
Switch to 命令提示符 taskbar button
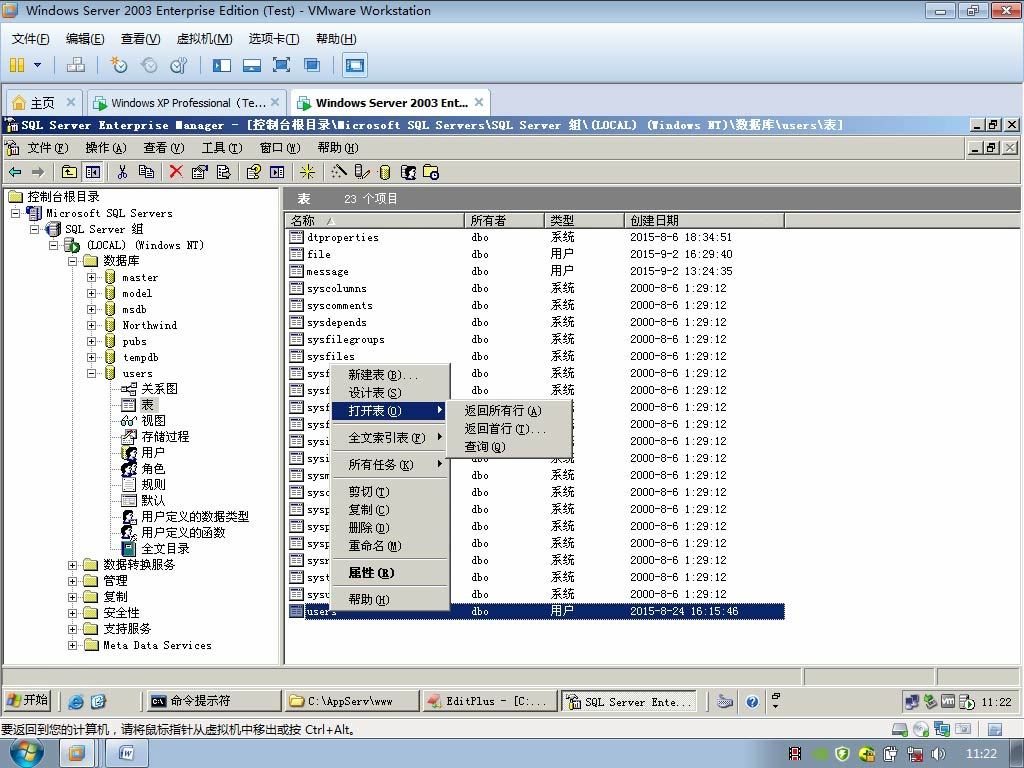tap(212, 701)
